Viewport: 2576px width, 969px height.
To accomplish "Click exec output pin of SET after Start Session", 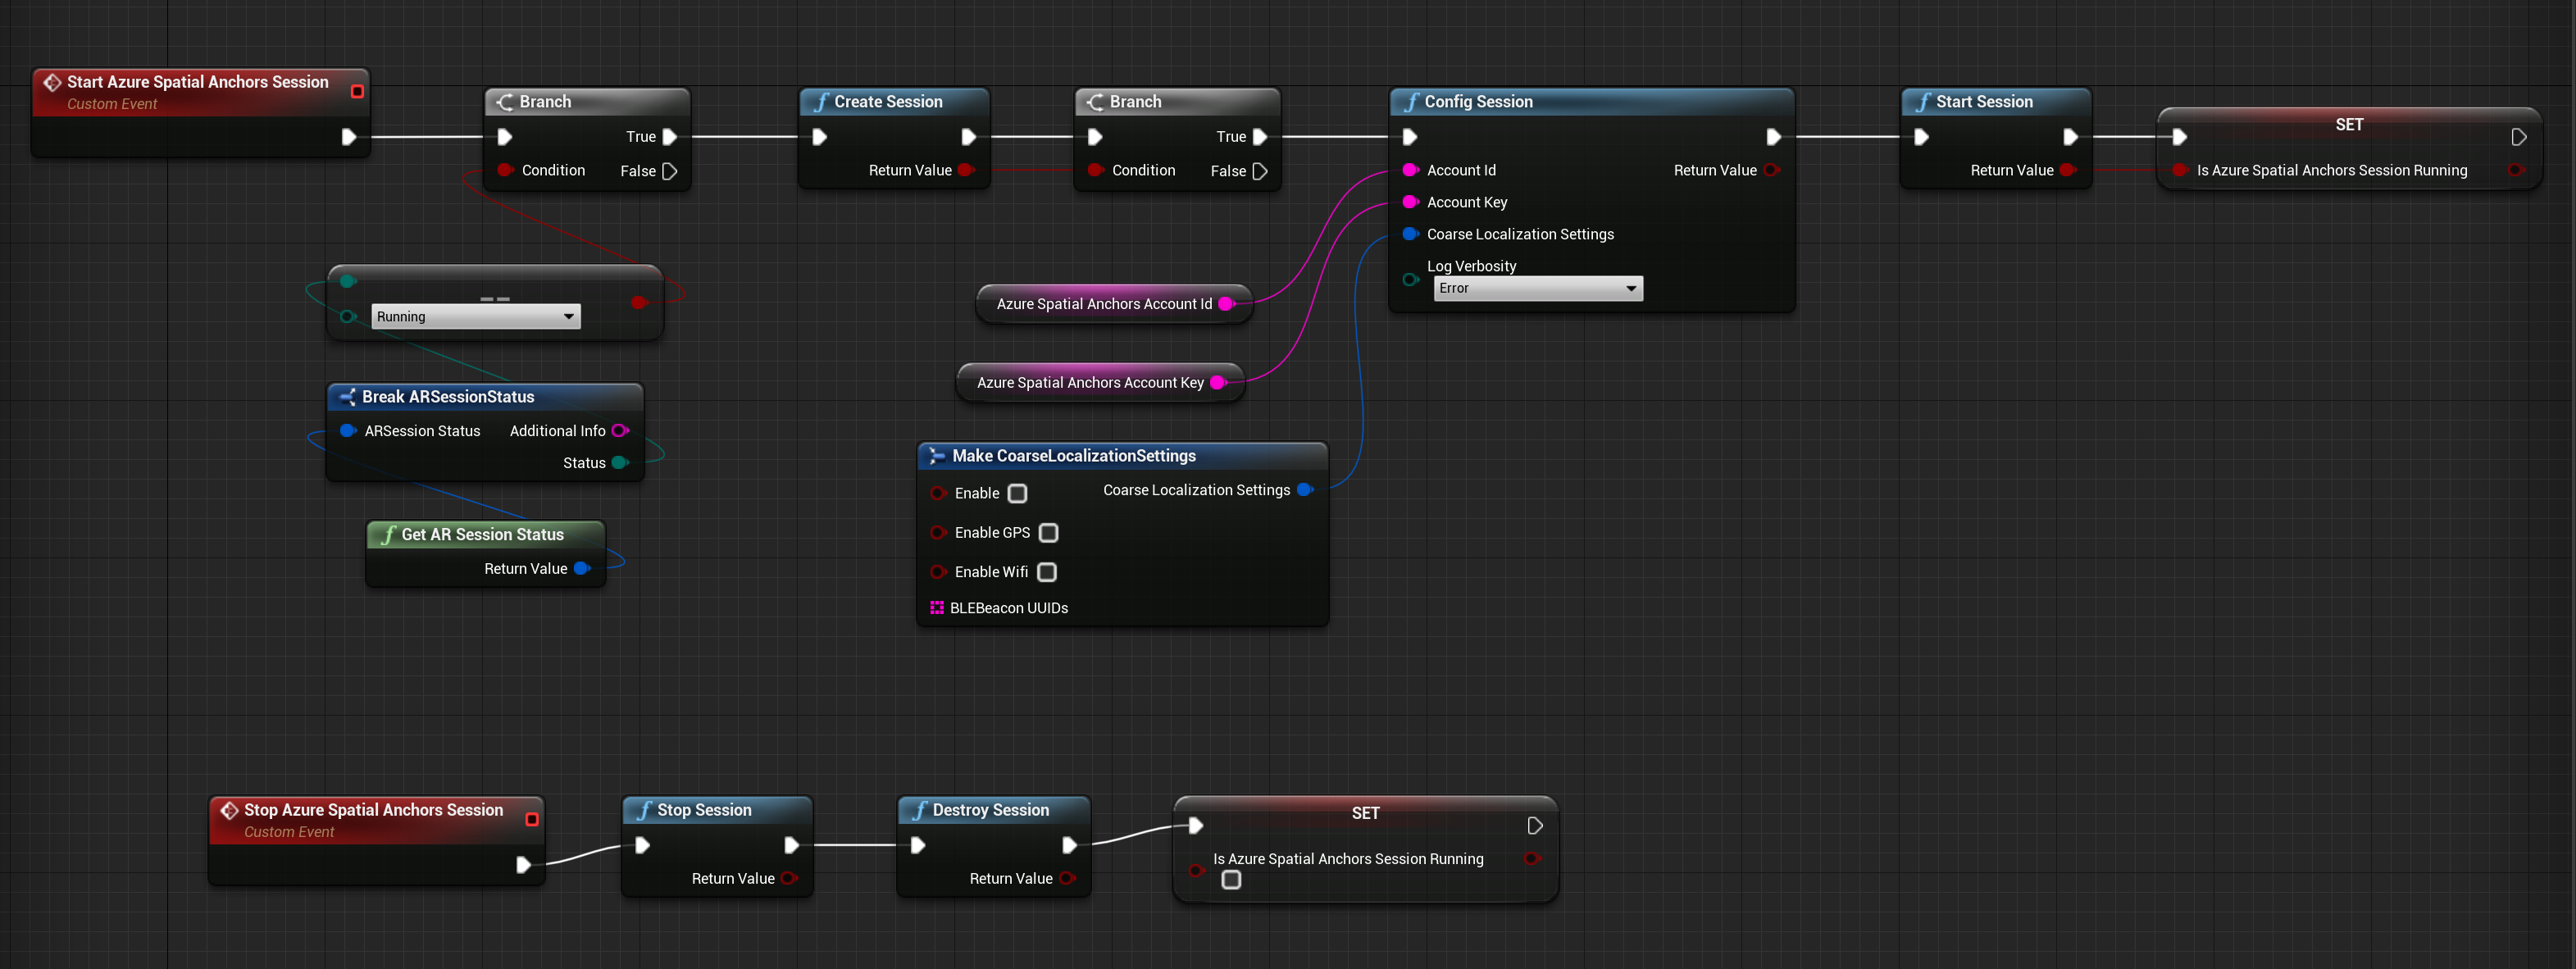I will (x=2519, y=137).
